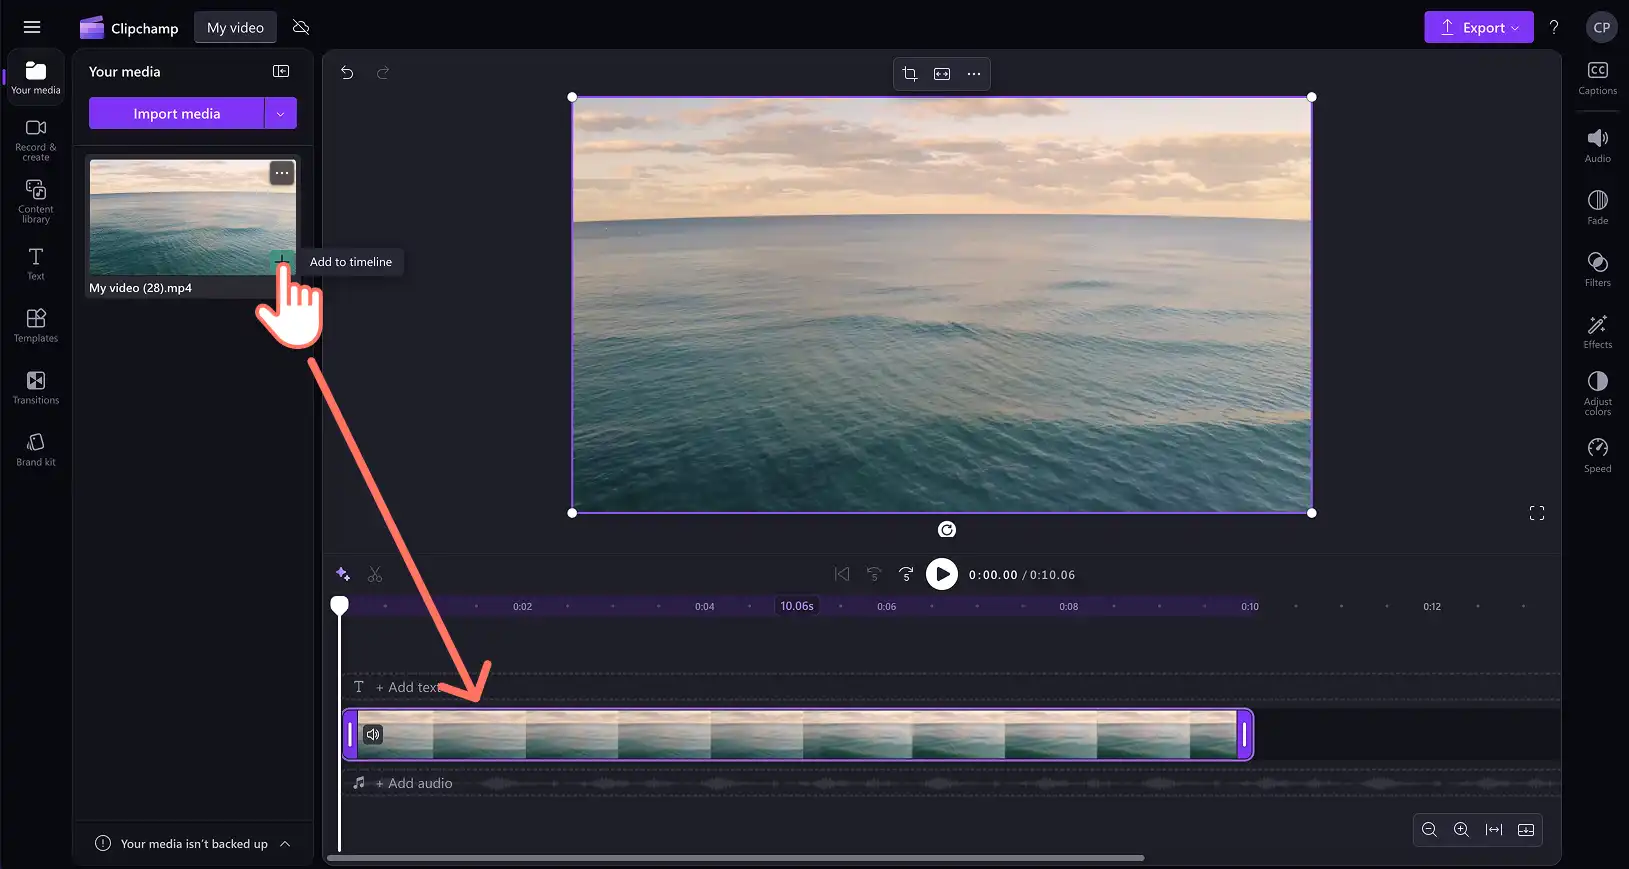Zoom in the timeline
The image size is (1629, 869).
[1462, 830]
